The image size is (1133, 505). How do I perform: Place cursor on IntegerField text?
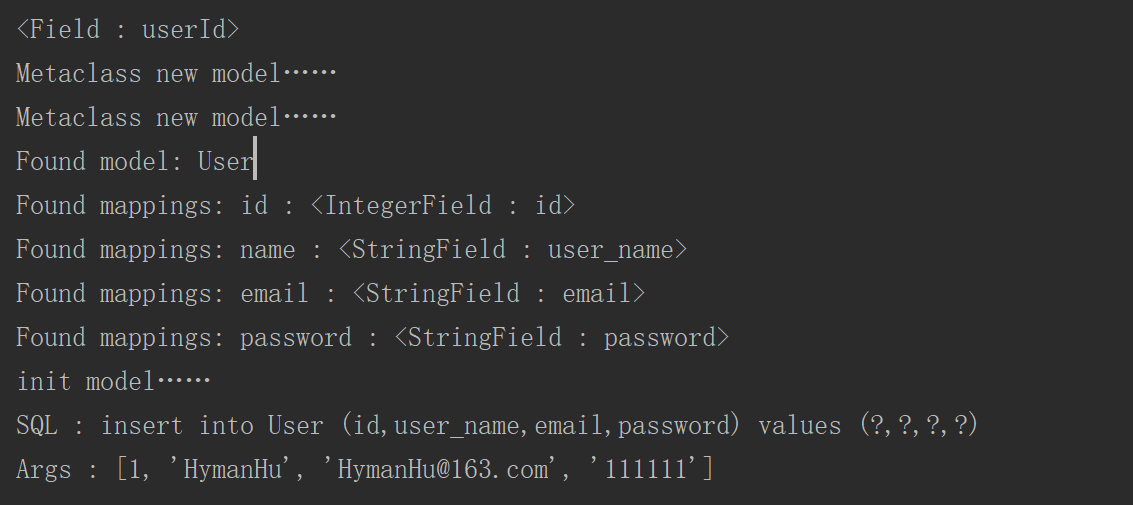408,205
